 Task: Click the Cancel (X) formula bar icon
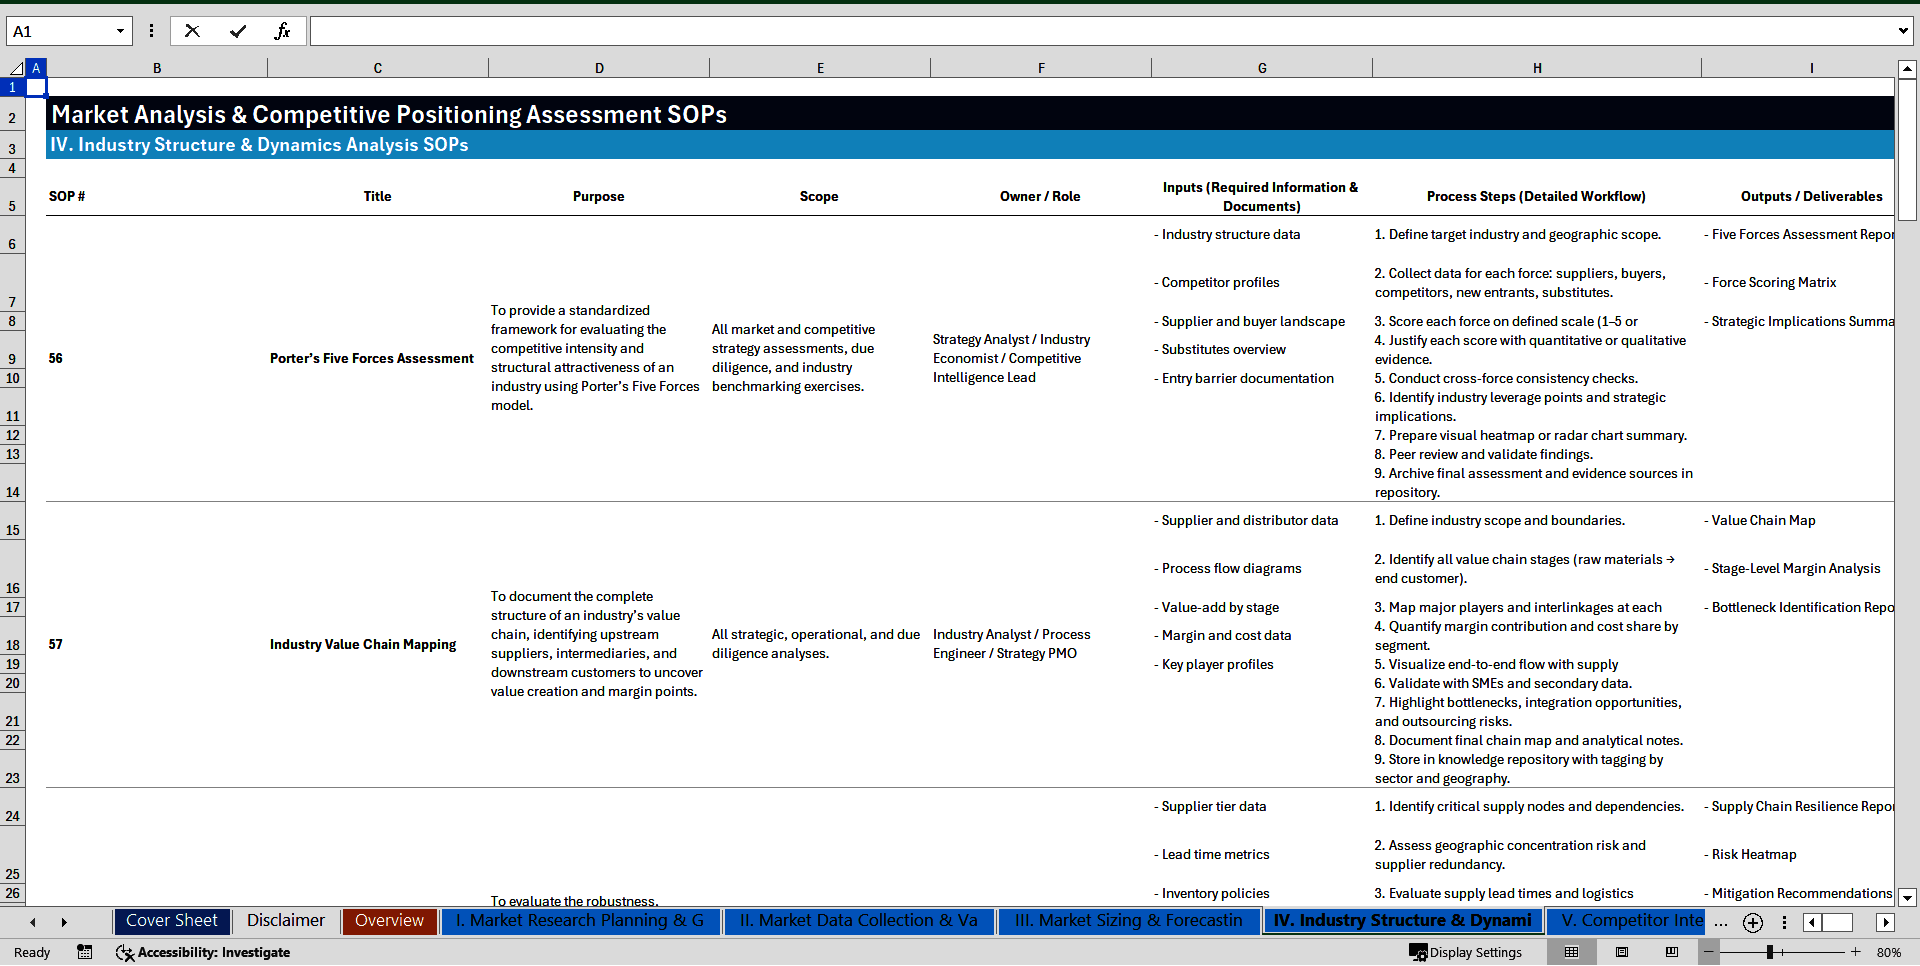192,31
